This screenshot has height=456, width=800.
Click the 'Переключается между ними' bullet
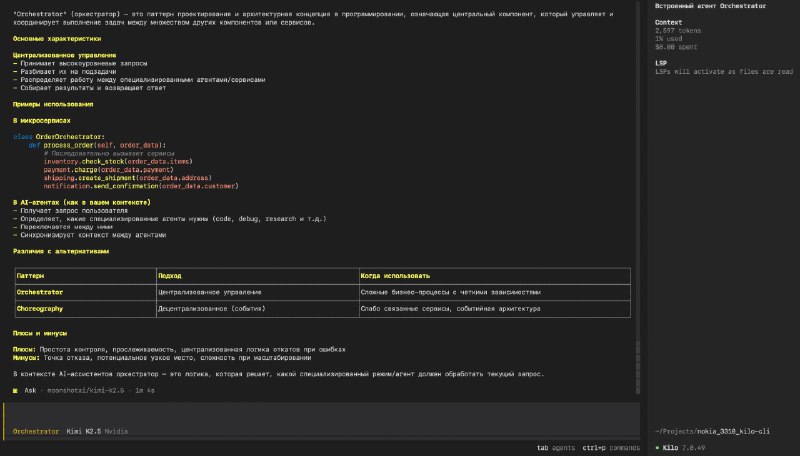click(62, 227)
